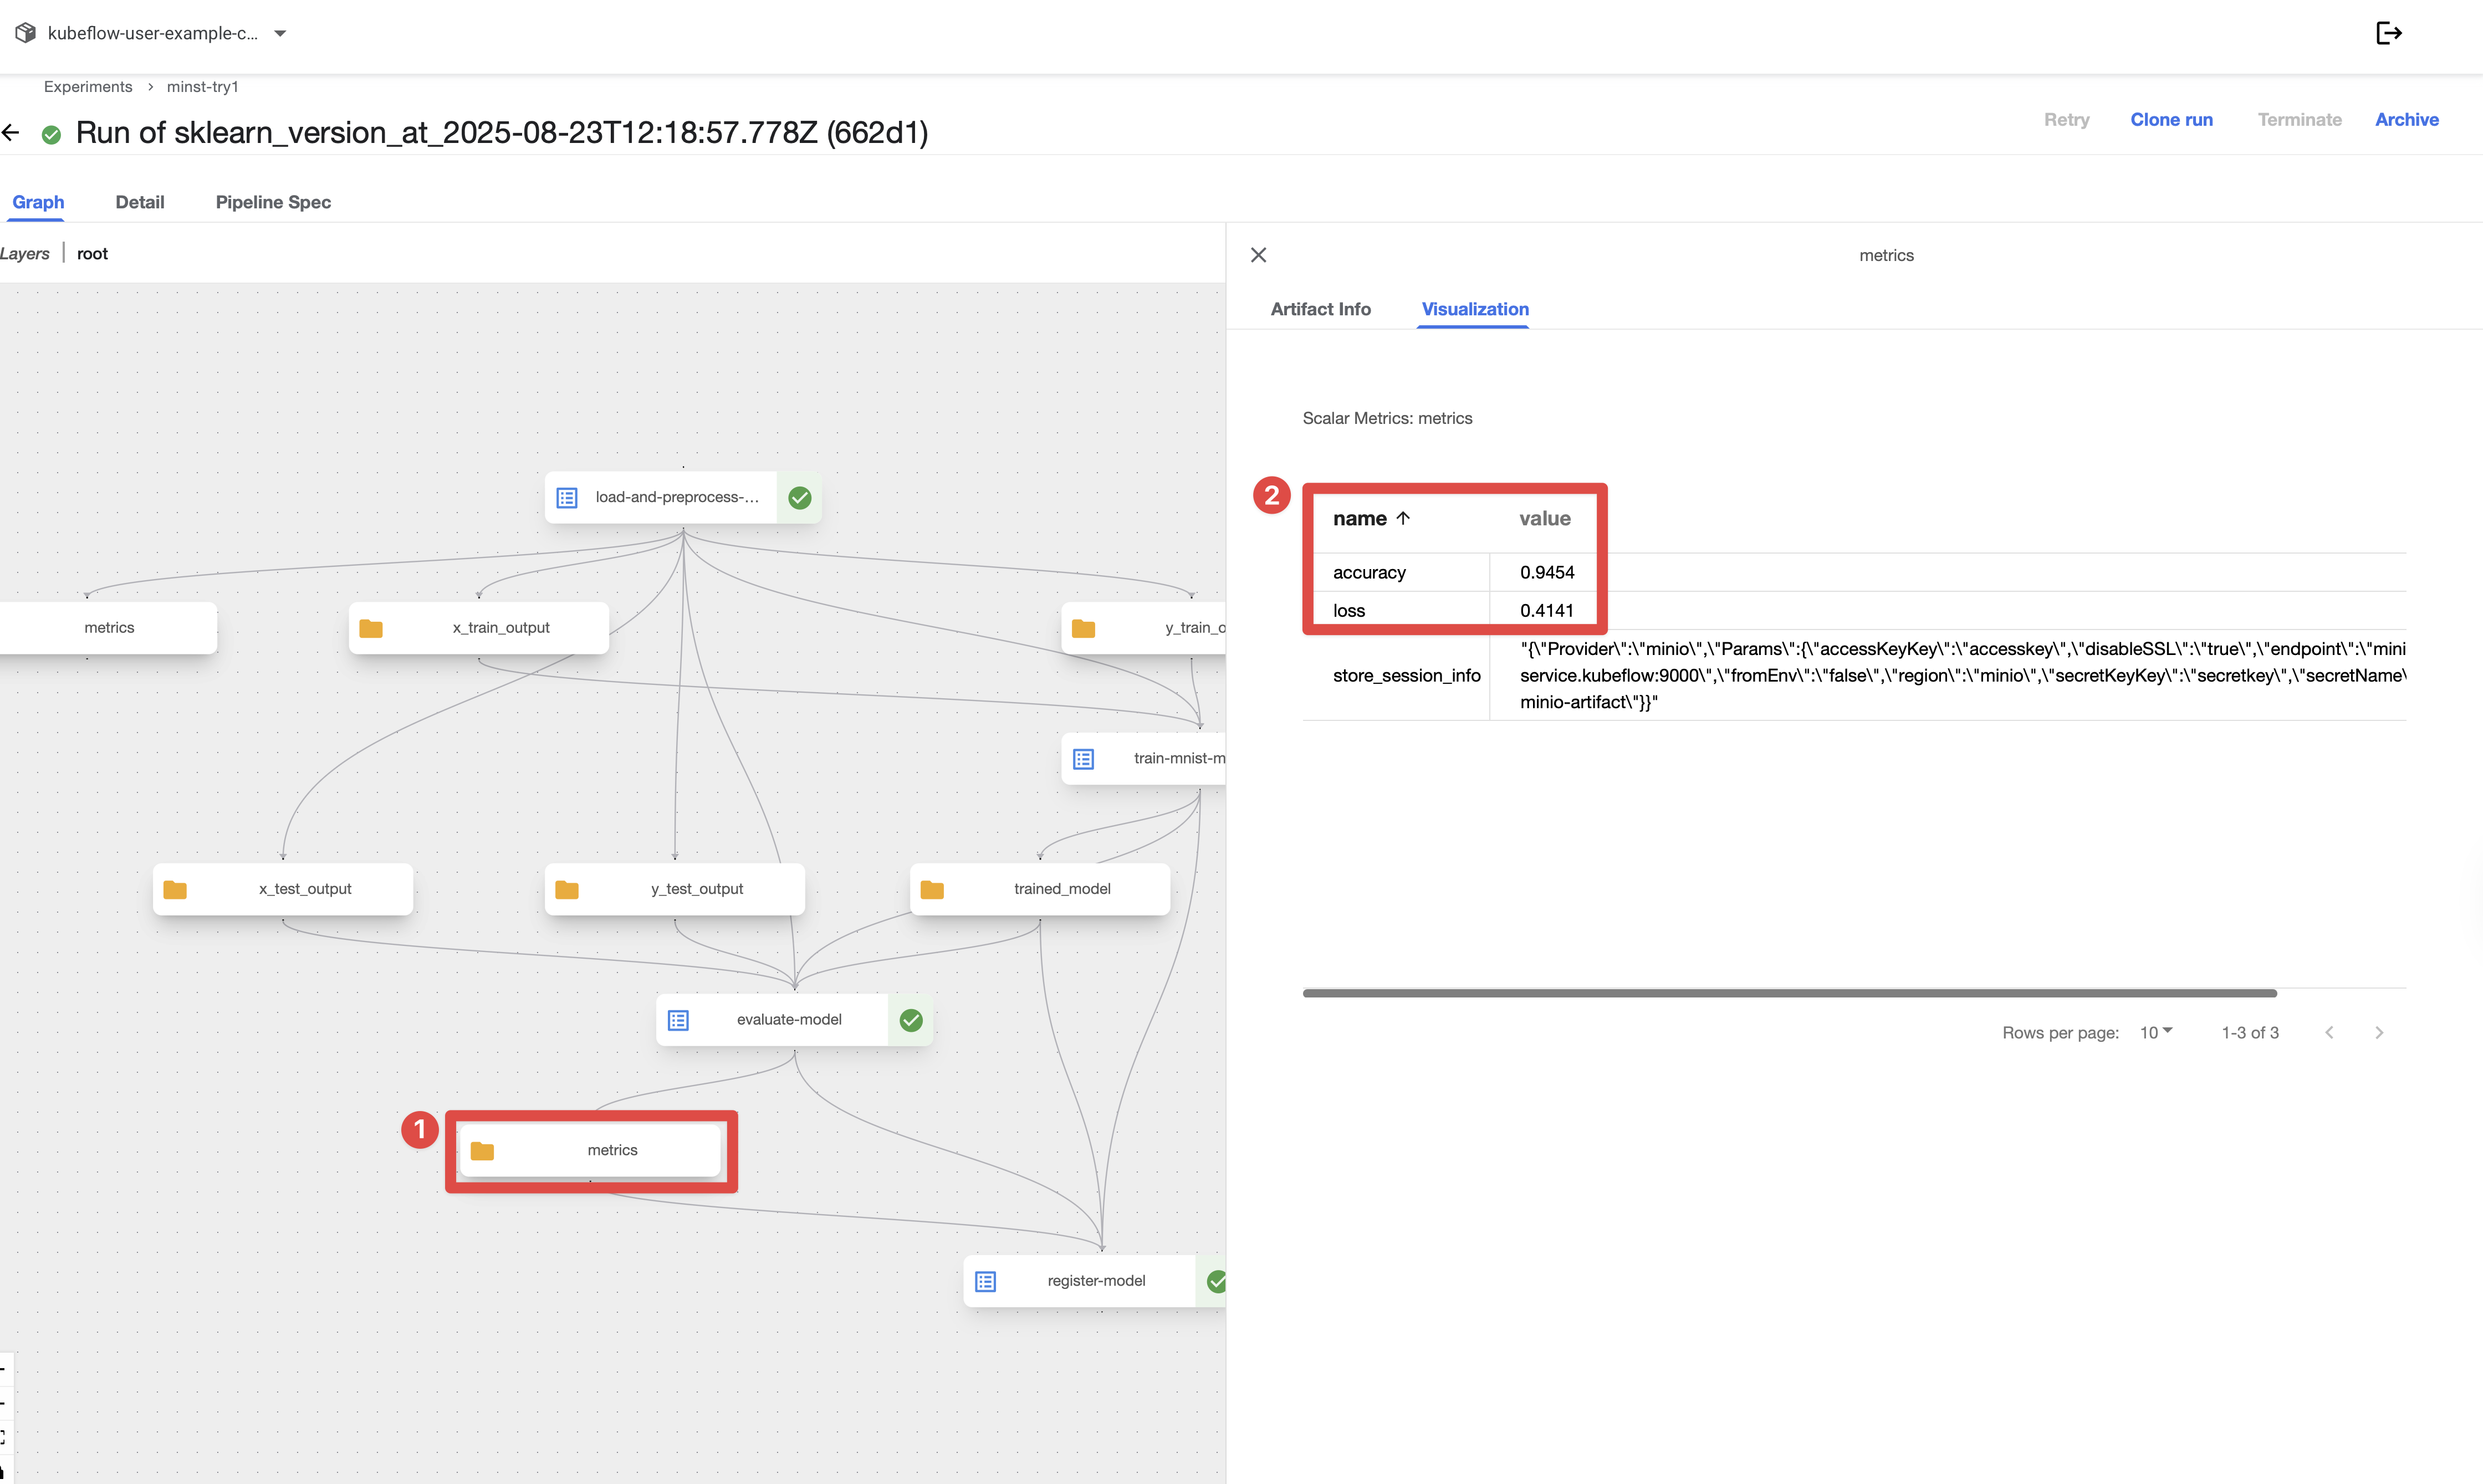2483x1484 pixels.
Task: Click the register-model task icon
Action: (985, 1281)
